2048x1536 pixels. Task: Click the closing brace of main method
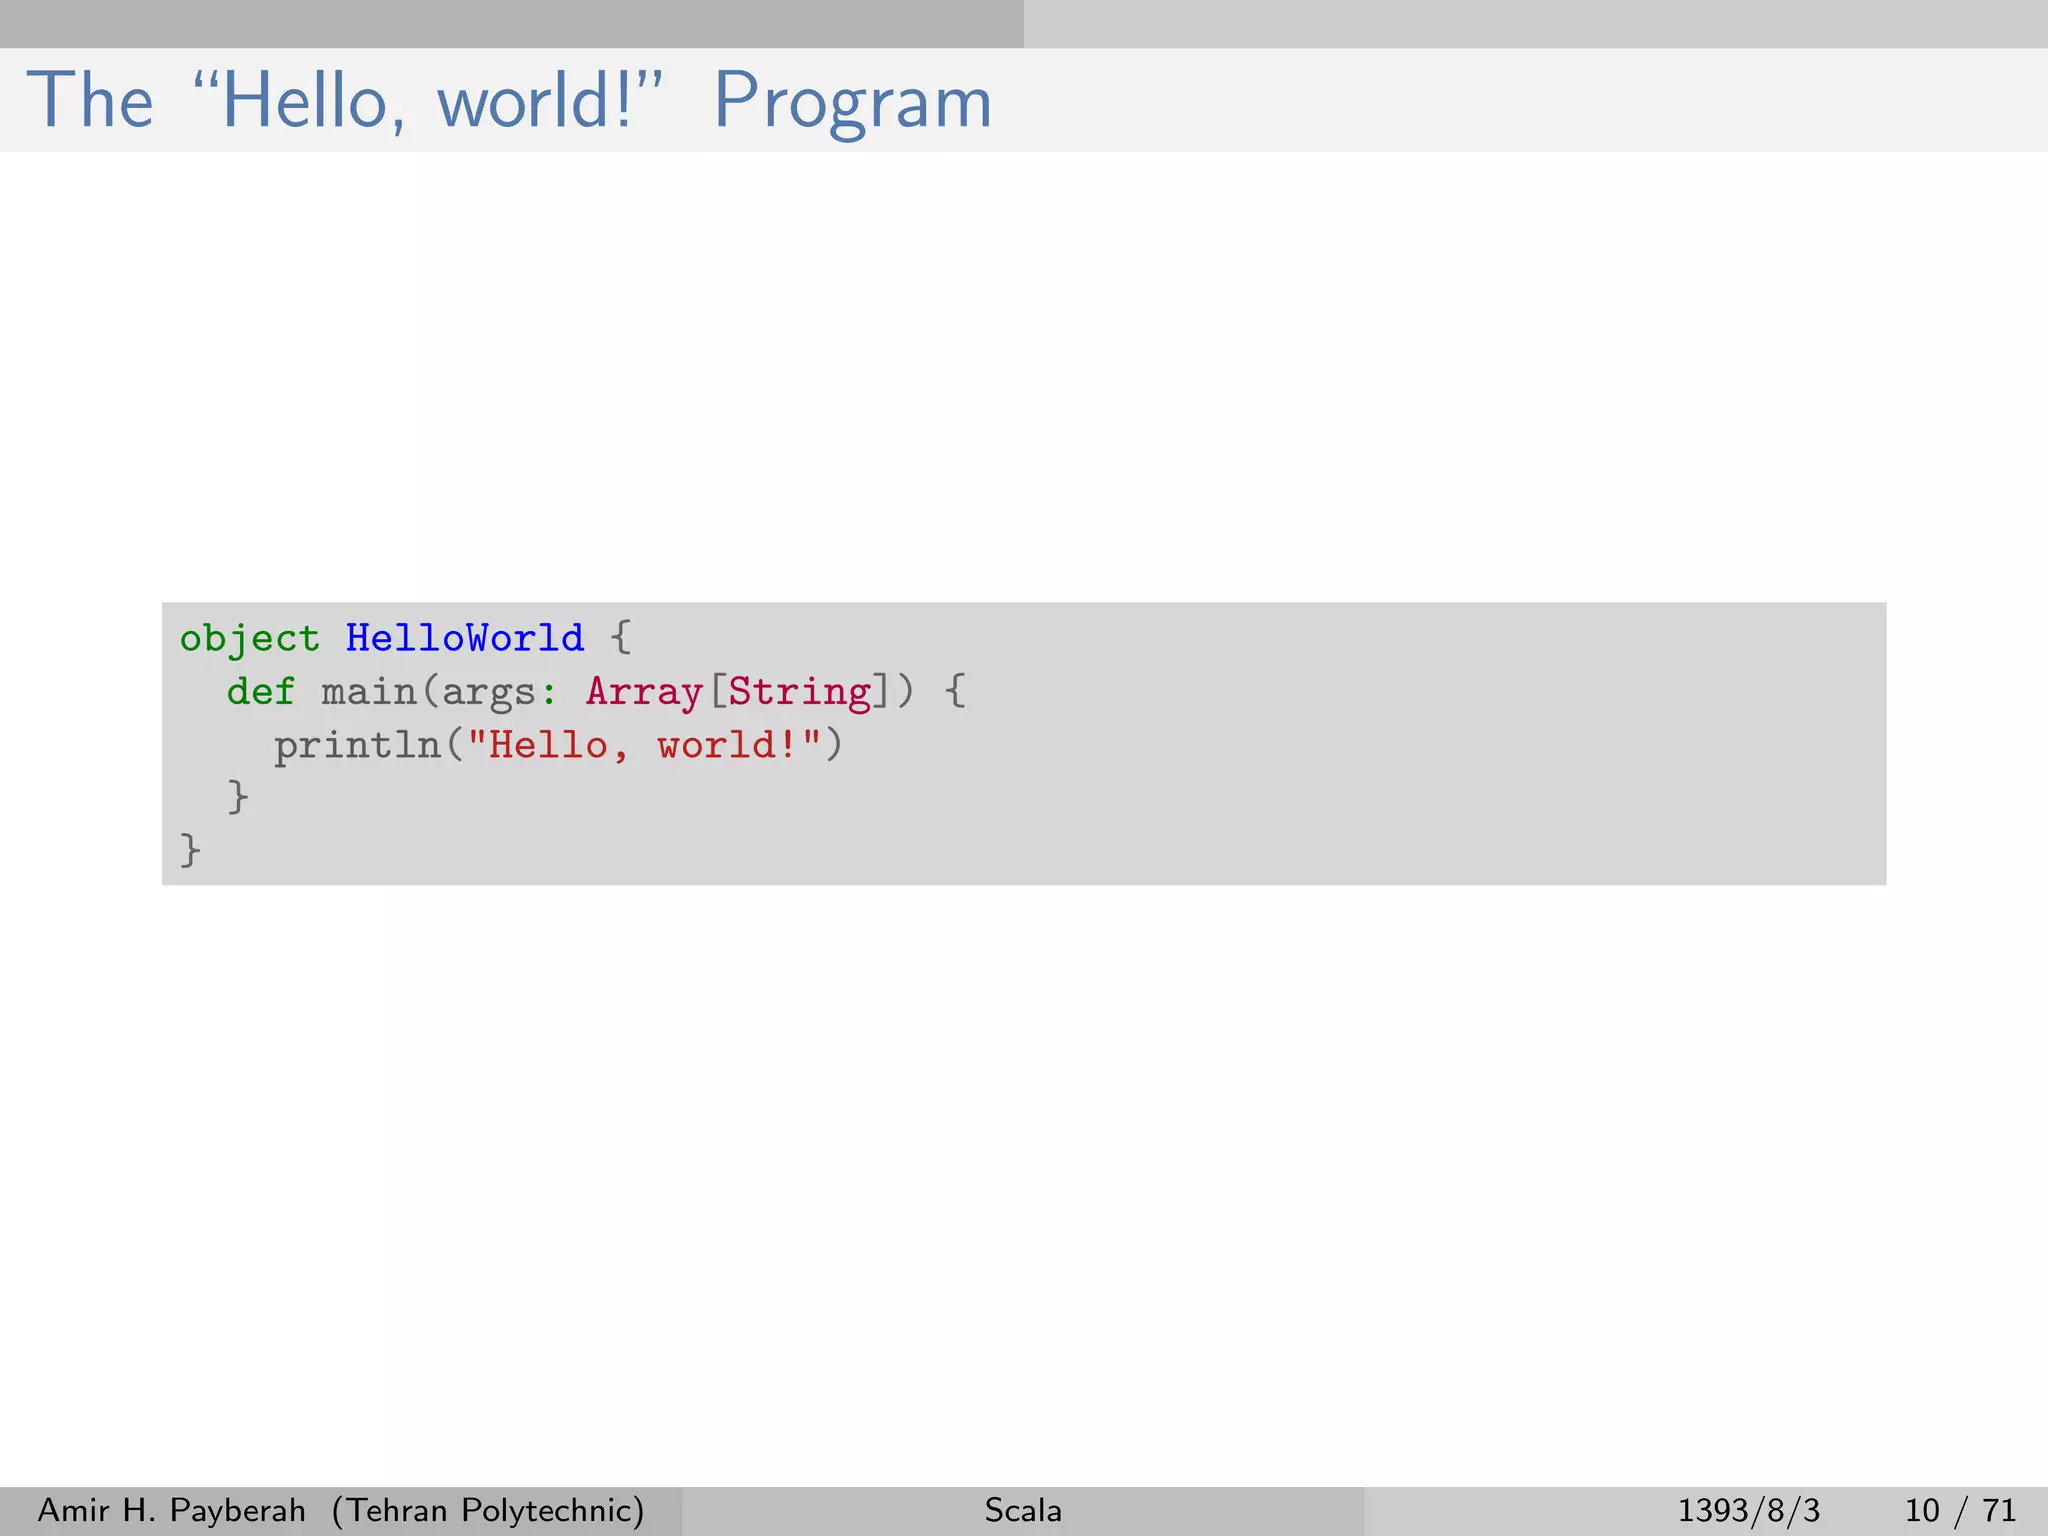(x=238, y=798)
